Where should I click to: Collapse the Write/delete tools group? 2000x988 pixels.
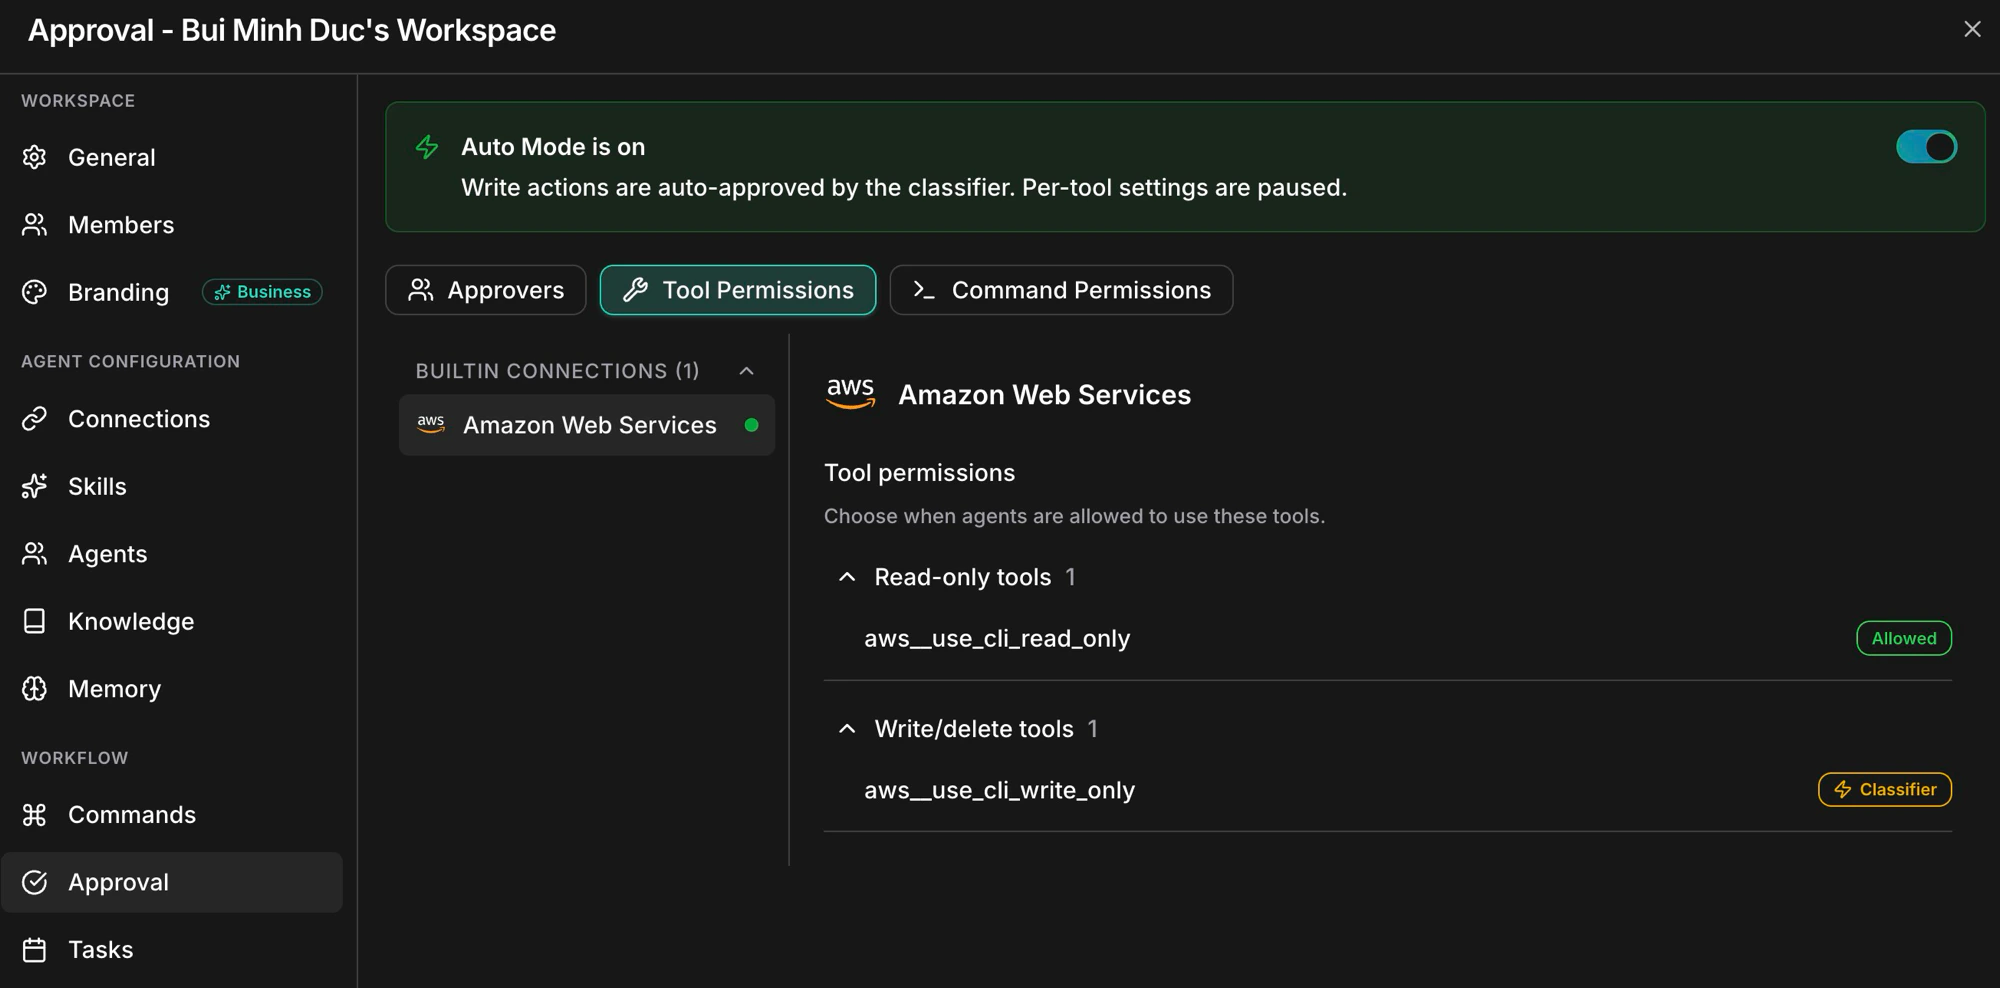click(847, 729)
